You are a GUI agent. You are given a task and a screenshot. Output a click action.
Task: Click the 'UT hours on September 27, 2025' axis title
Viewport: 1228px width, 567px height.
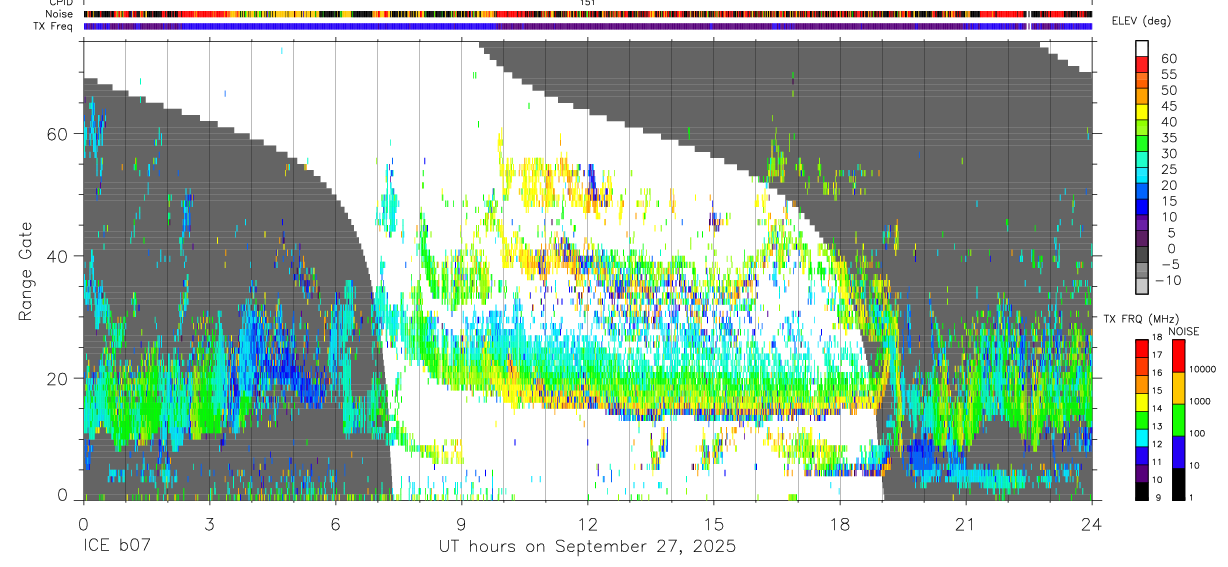(x=587, y=547)
